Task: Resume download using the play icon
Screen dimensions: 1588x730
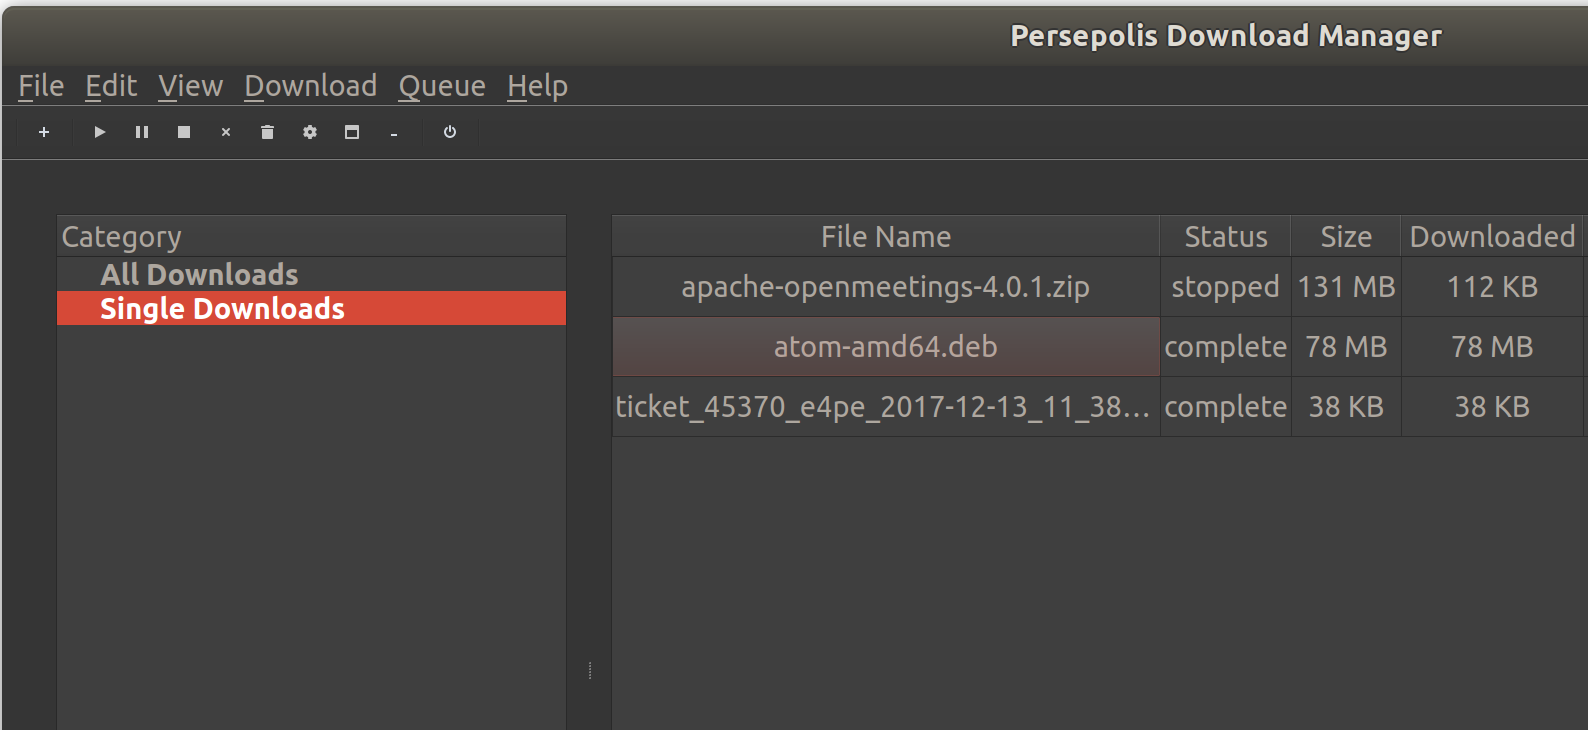Action: click(100, 132)
